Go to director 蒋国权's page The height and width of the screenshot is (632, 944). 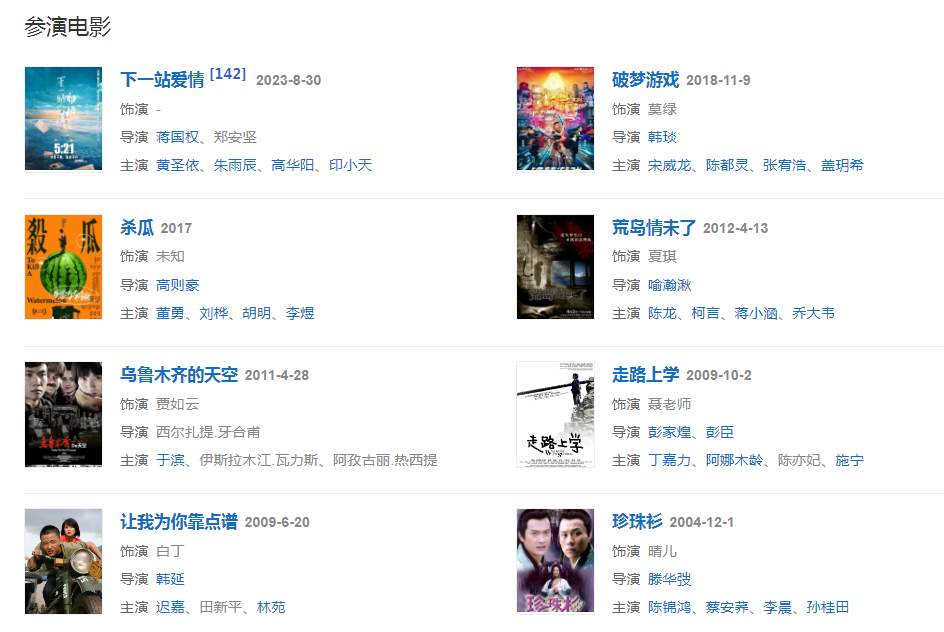tap(177, 137)
